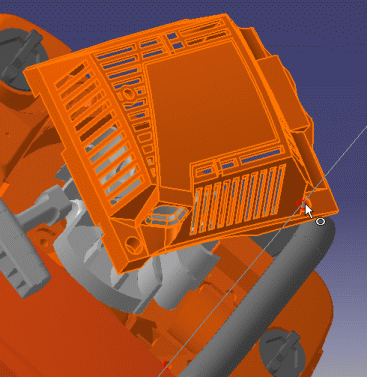Viewport: 367px width, 377px height.
Task: Click the hexagonal recess on the cover
Action: click(166, 214)
